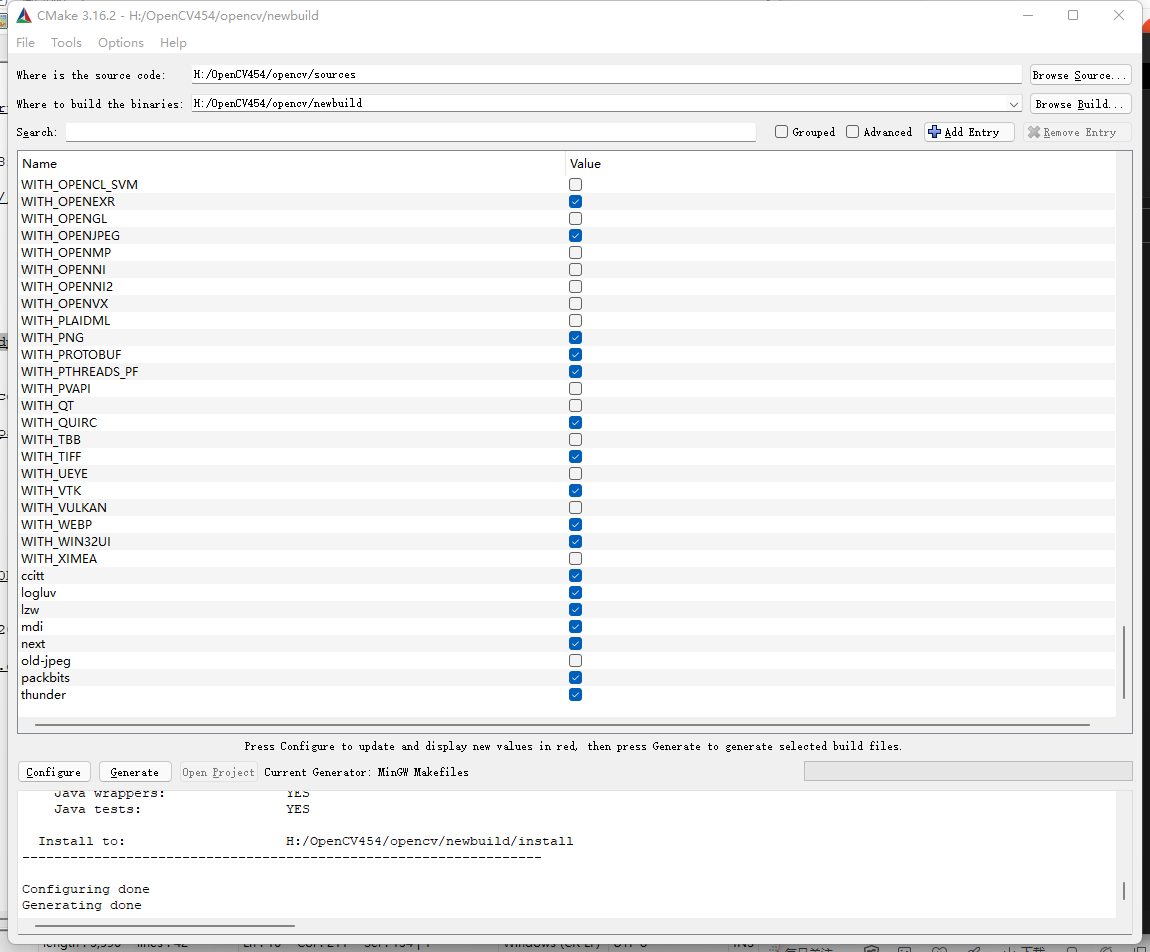Select the WITH_QUIRC row name

pyautogui.click(x=59, y=422)
